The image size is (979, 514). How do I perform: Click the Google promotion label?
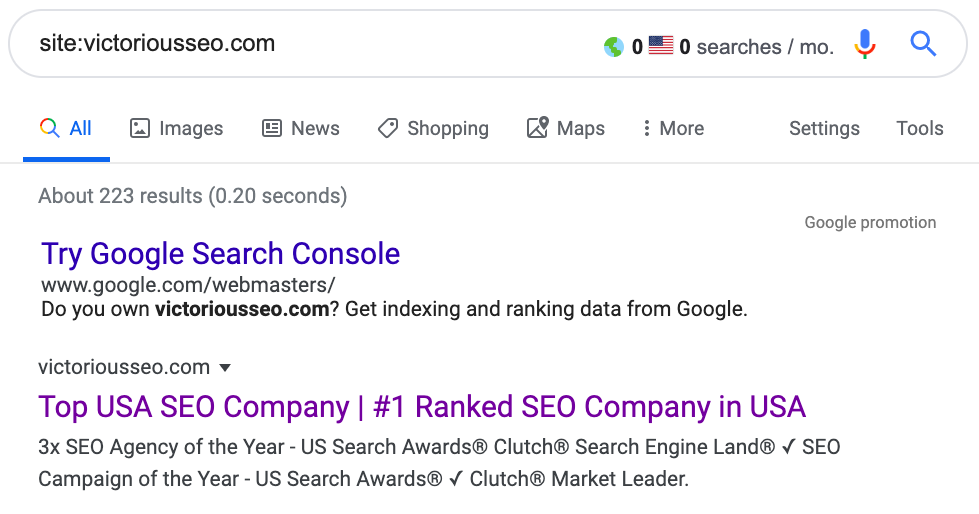870,222
